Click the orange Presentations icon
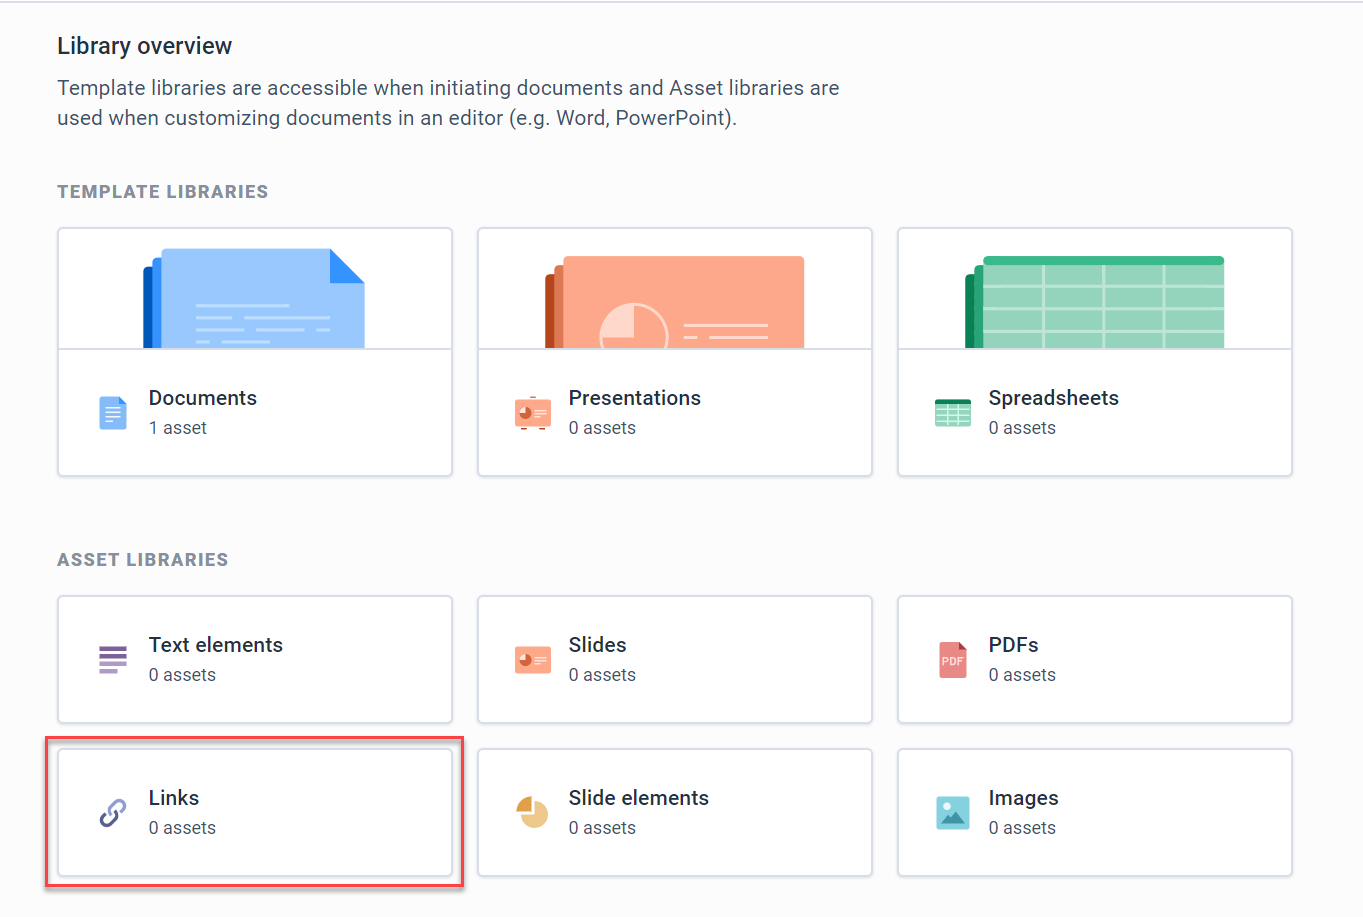The height and width of the screenshot is (917, 1363). coord(532,413)
